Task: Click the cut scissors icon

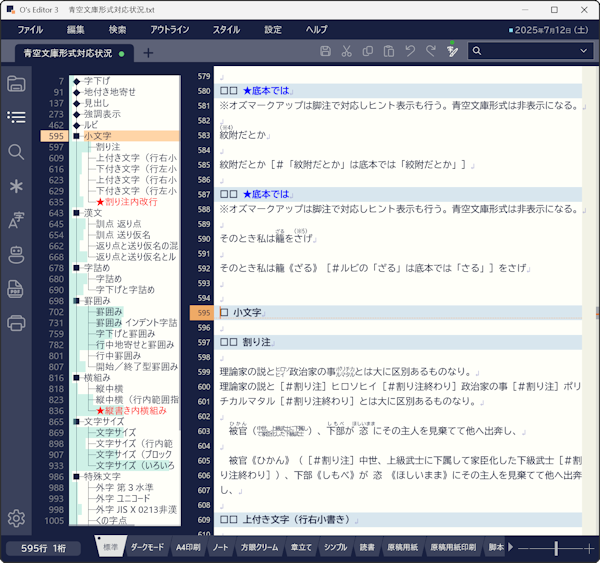Action: point(347,51)
